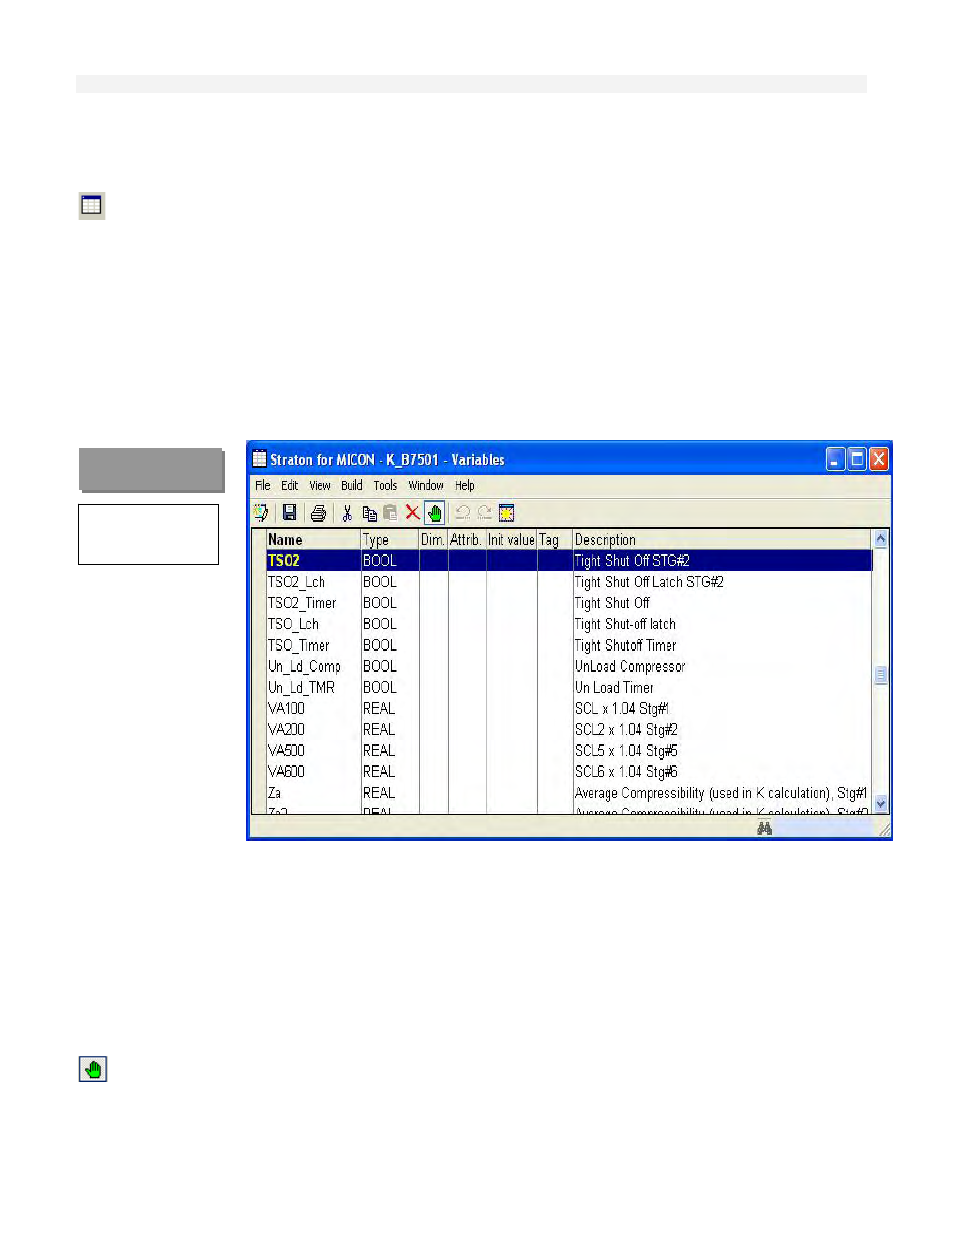This screenshot has width=954, height=1235.
Task: Click the Save floppy disk icon
Action: tap(289, 513)
